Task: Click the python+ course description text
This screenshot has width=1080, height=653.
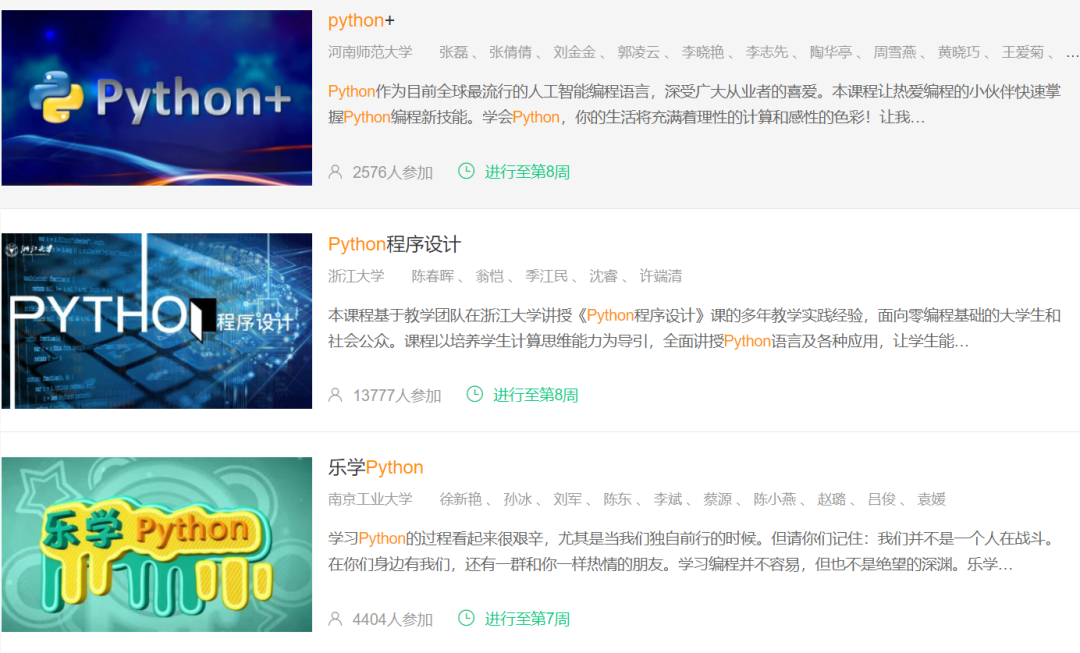Action: coord(694,105)
